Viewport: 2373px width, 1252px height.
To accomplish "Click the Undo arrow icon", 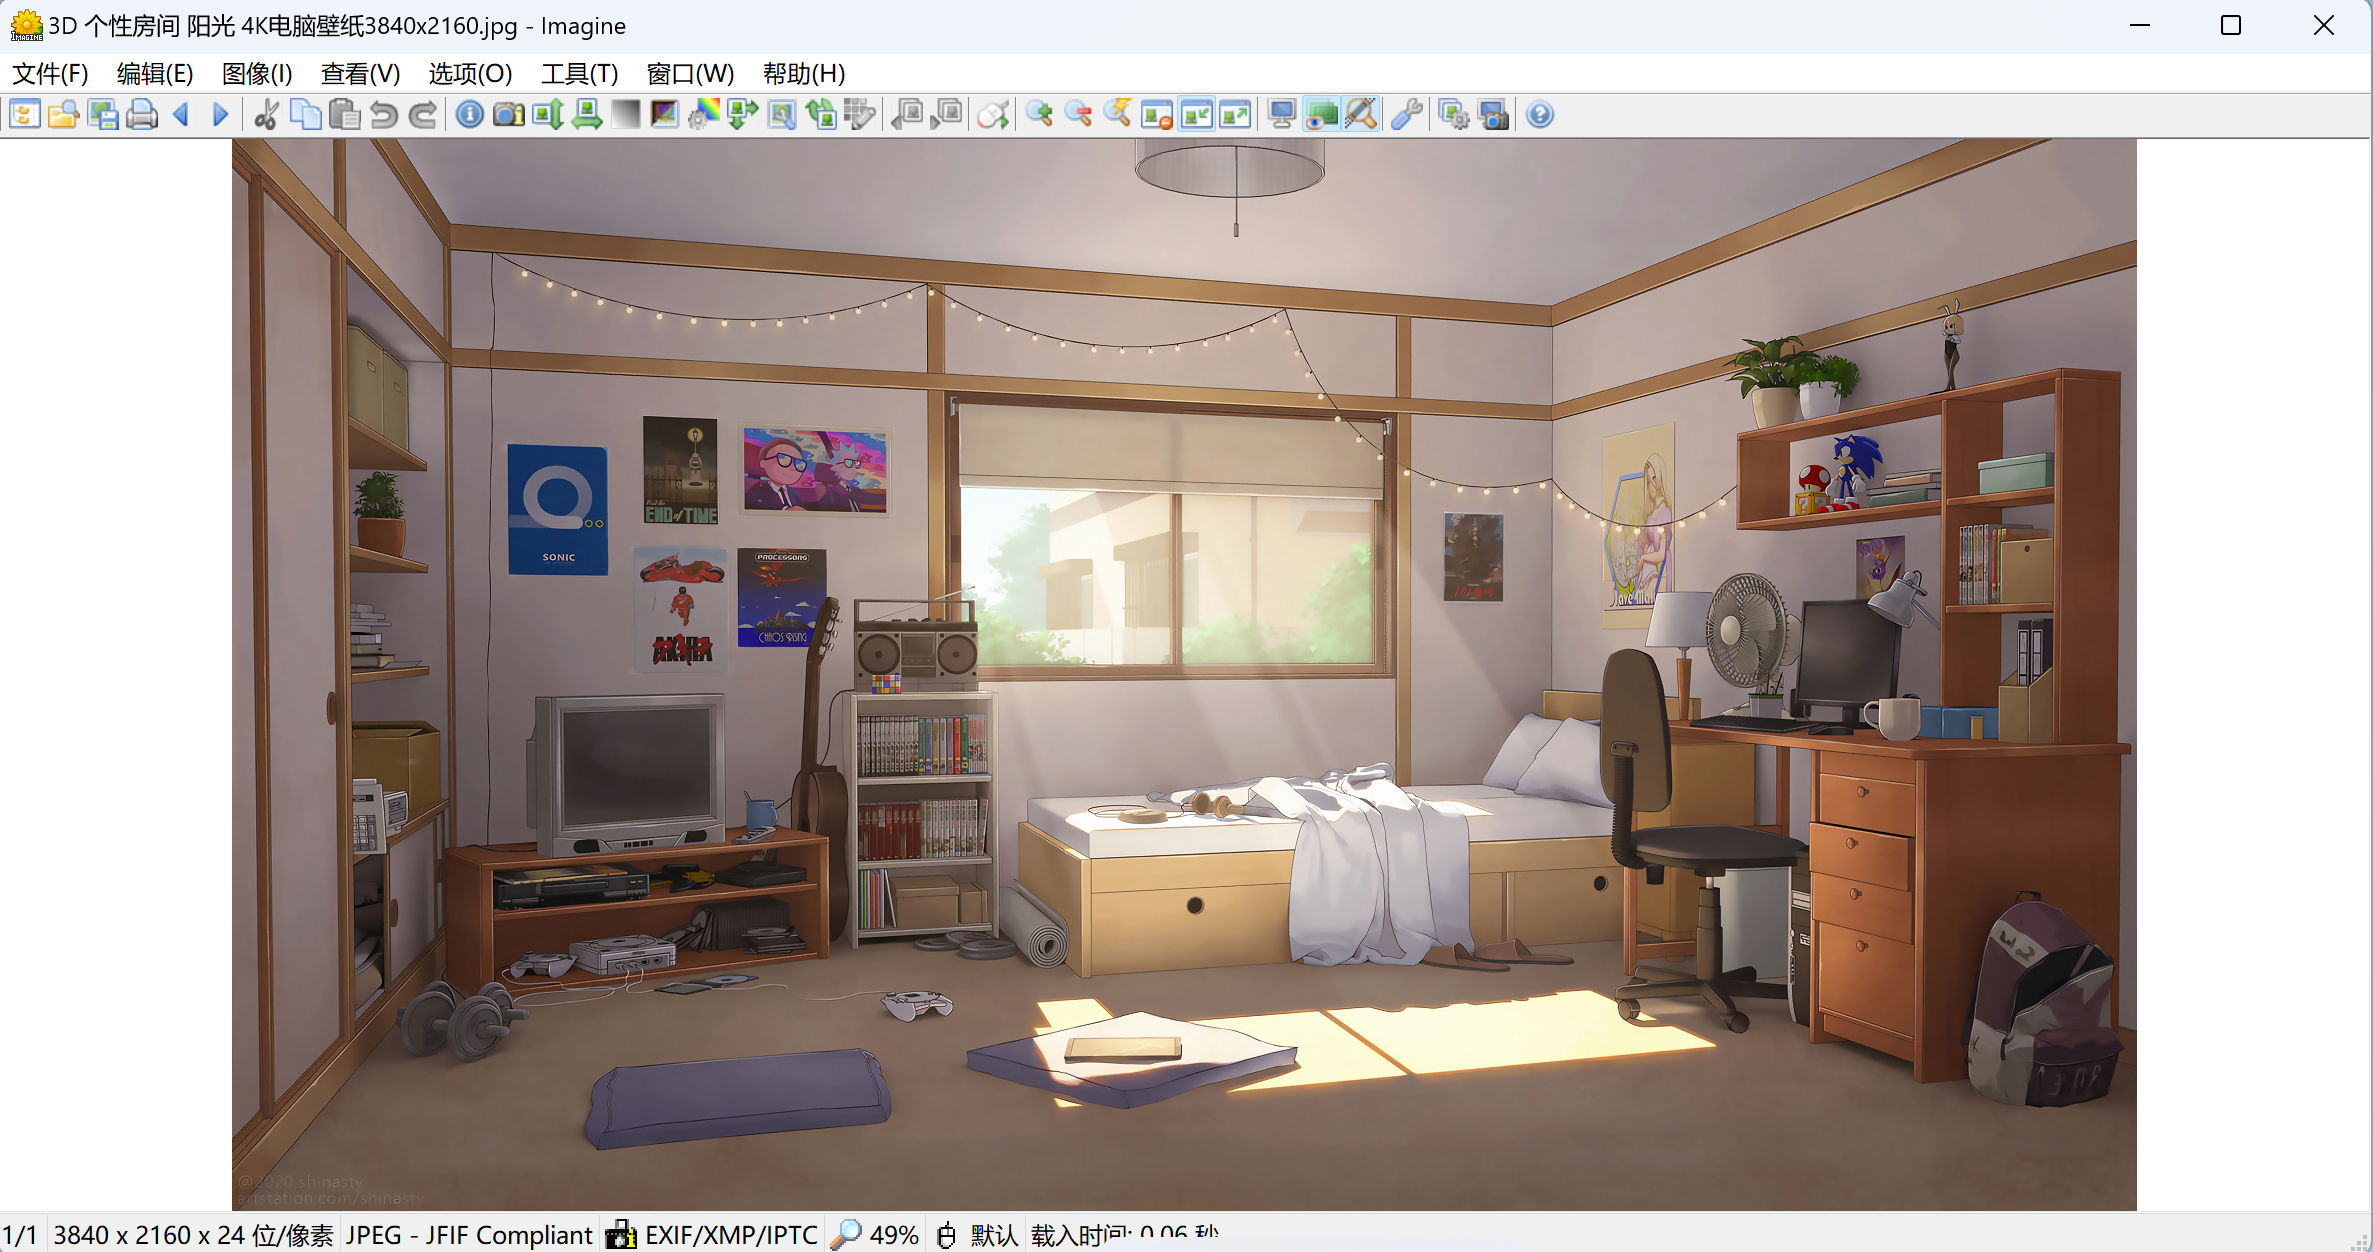I will [x=384, y=115].
